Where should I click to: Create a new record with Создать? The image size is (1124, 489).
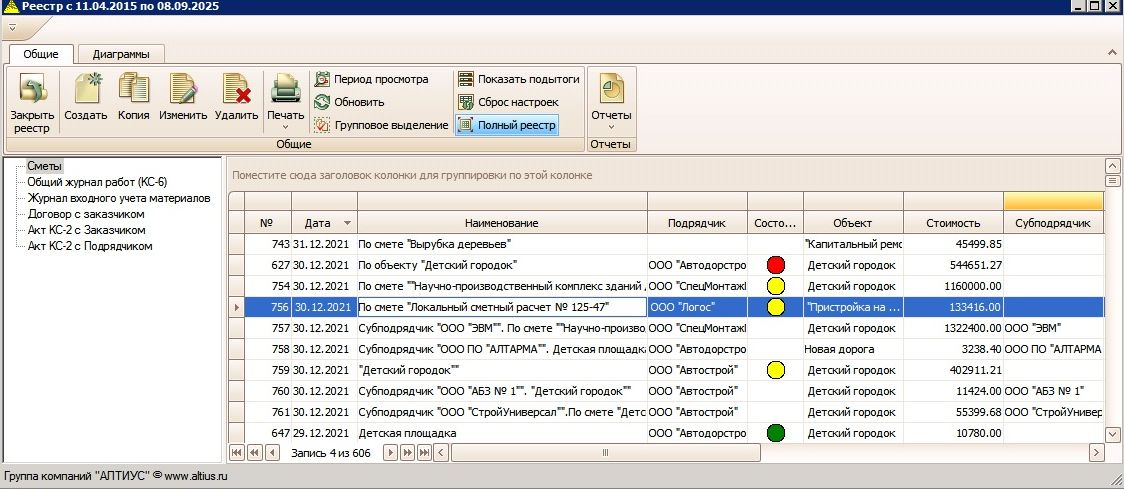86,91
